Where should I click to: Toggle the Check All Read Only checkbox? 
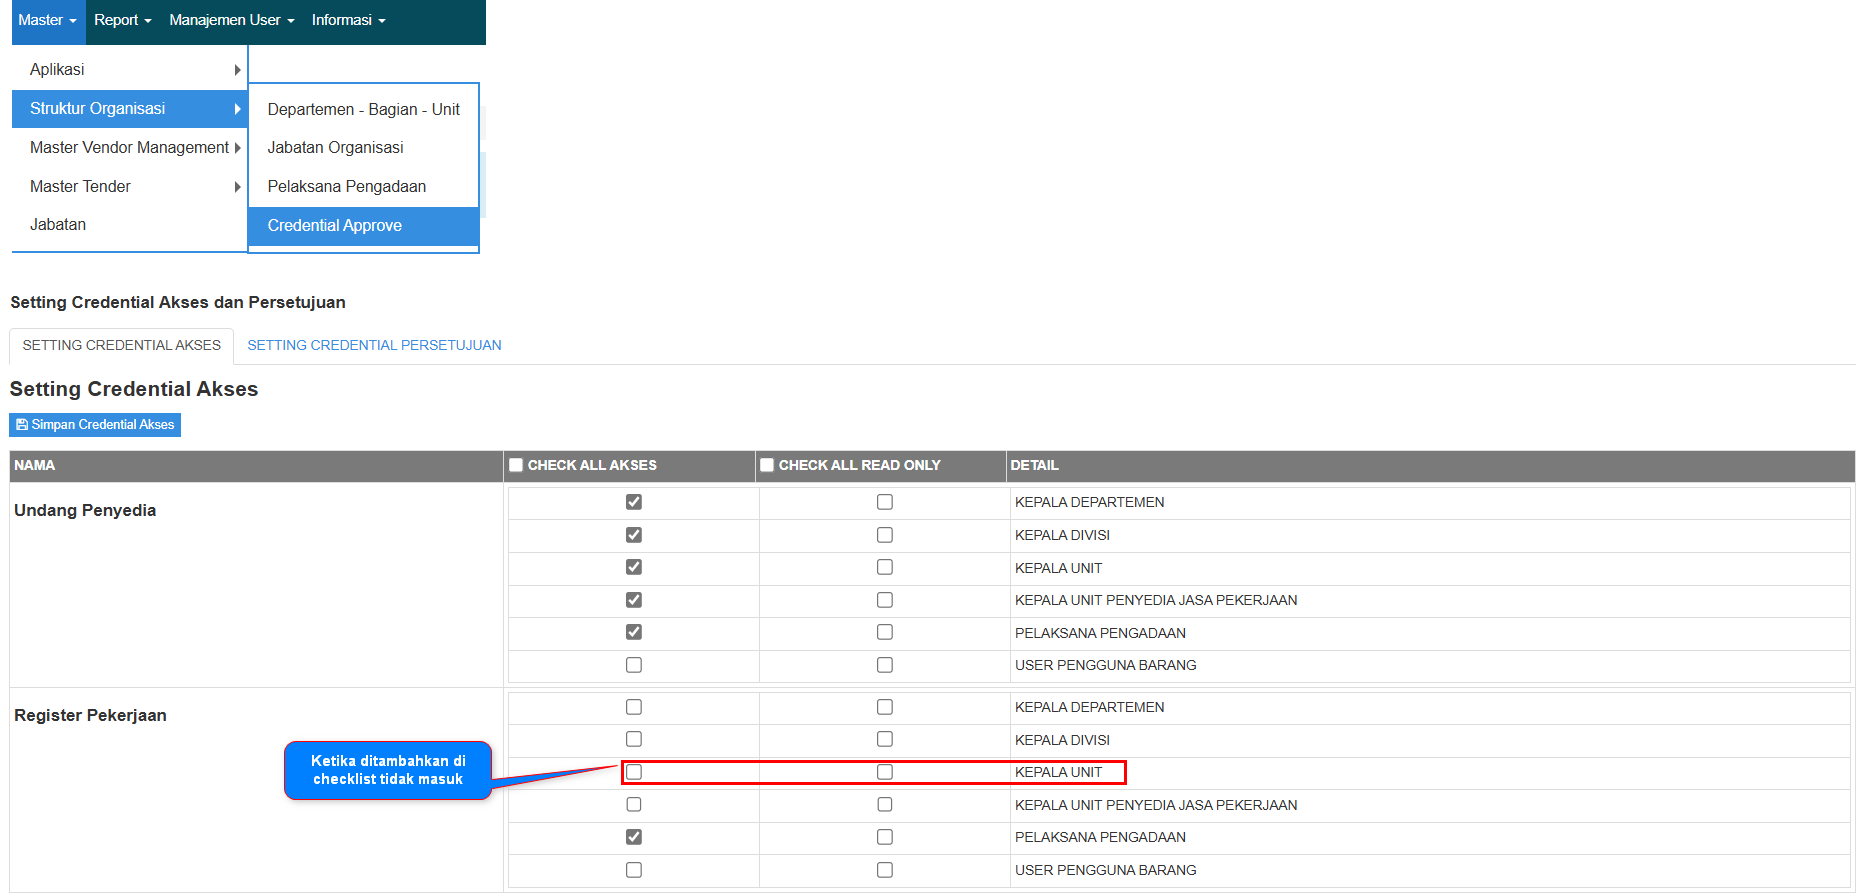(x=767, y=465)
